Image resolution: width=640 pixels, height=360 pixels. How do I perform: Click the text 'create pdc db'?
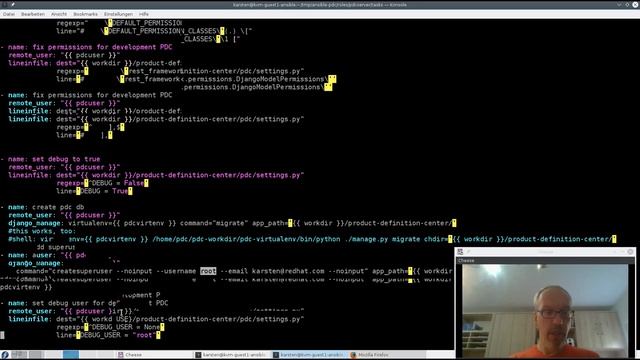tap(58, 207)
